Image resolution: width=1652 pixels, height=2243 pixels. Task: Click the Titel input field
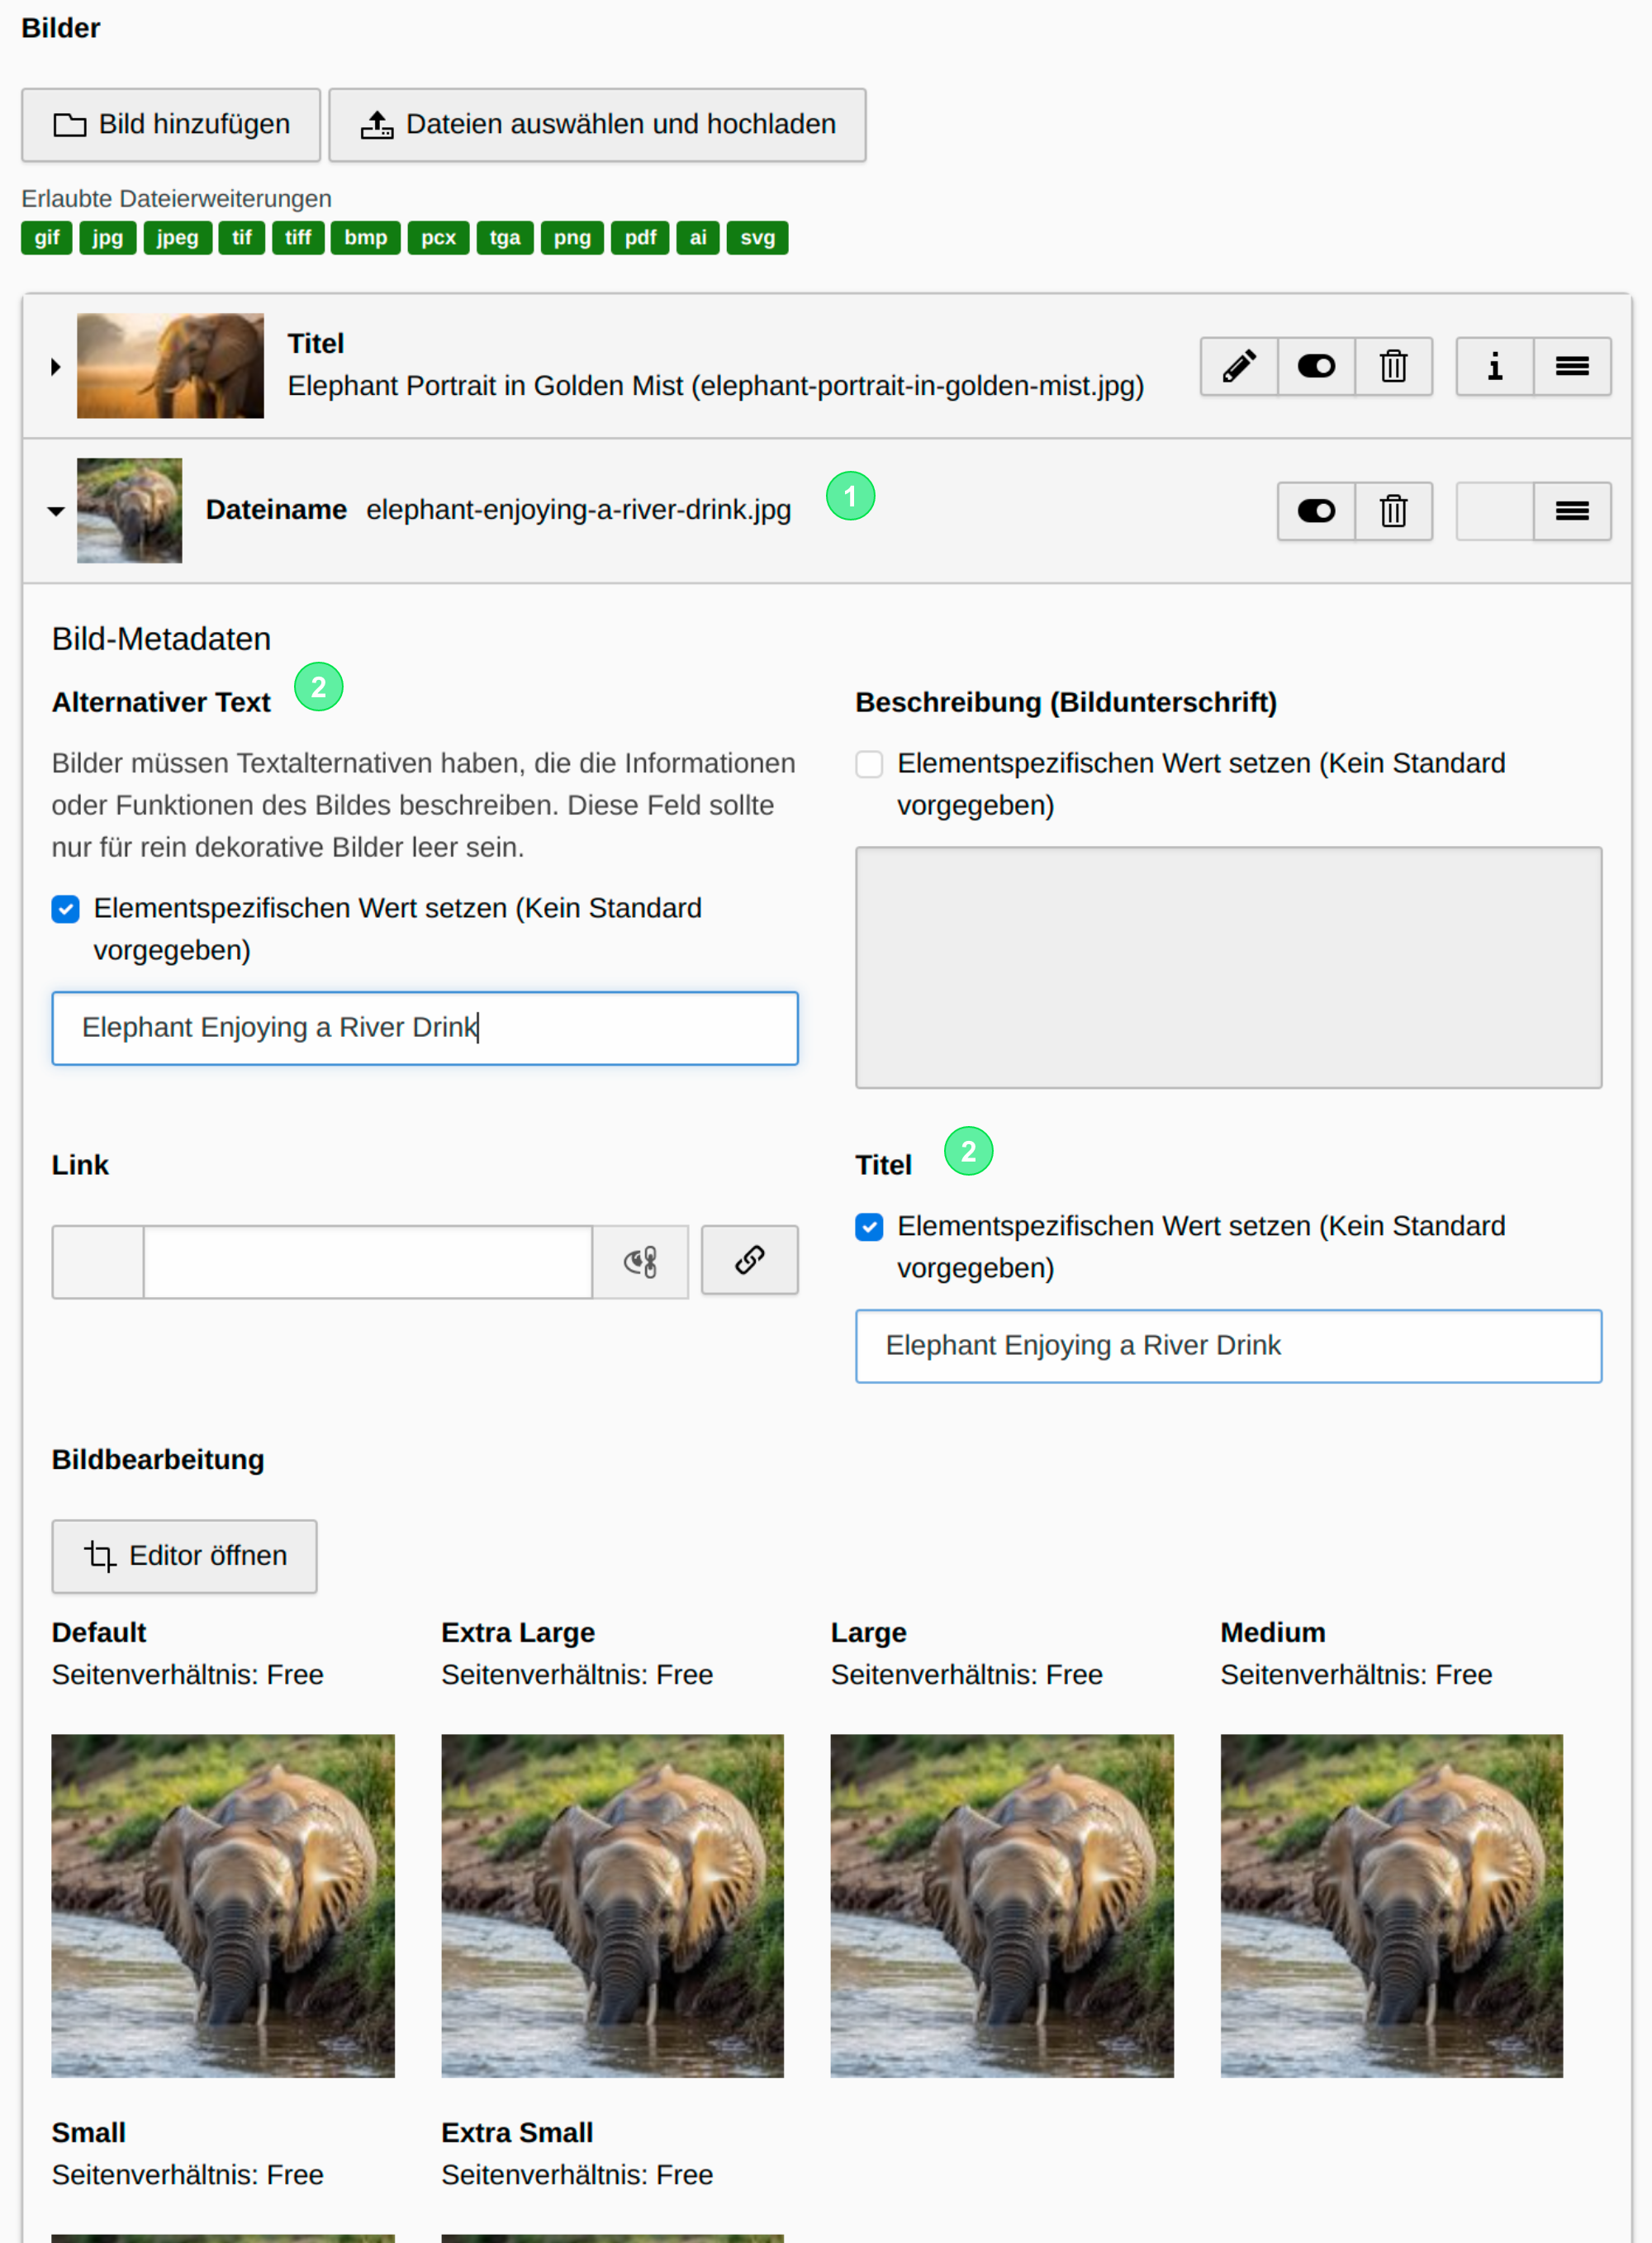[x=1228, y=1346]
